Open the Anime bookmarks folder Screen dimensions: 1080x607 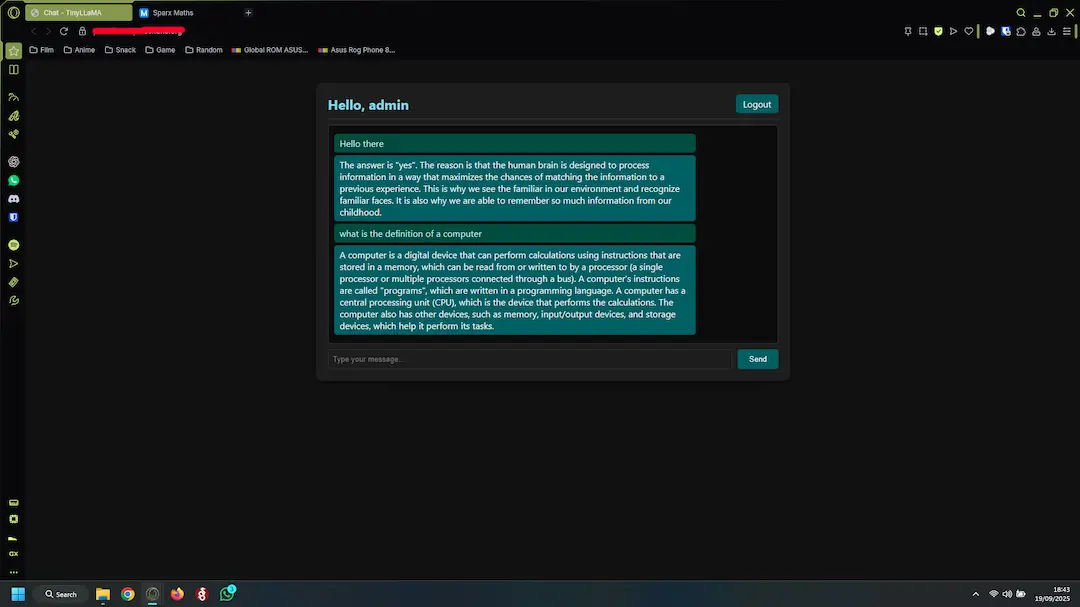pos(79,49)
